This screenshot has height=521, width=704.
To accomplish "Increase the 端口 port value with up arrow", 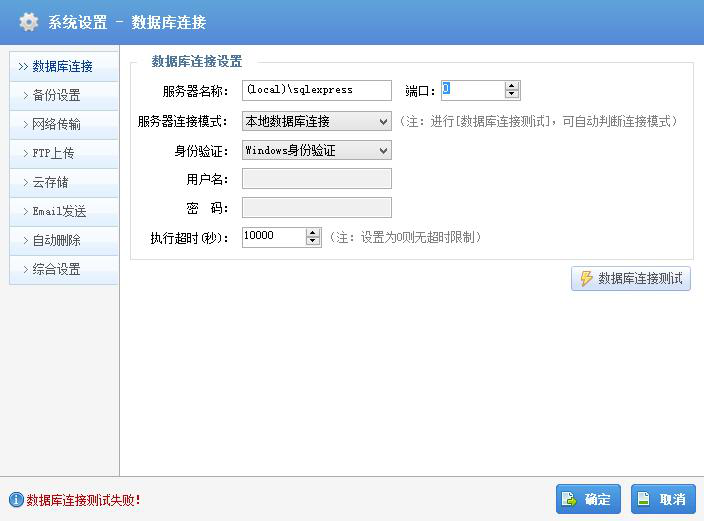I will pyautogui.click(x=511, y=86).
